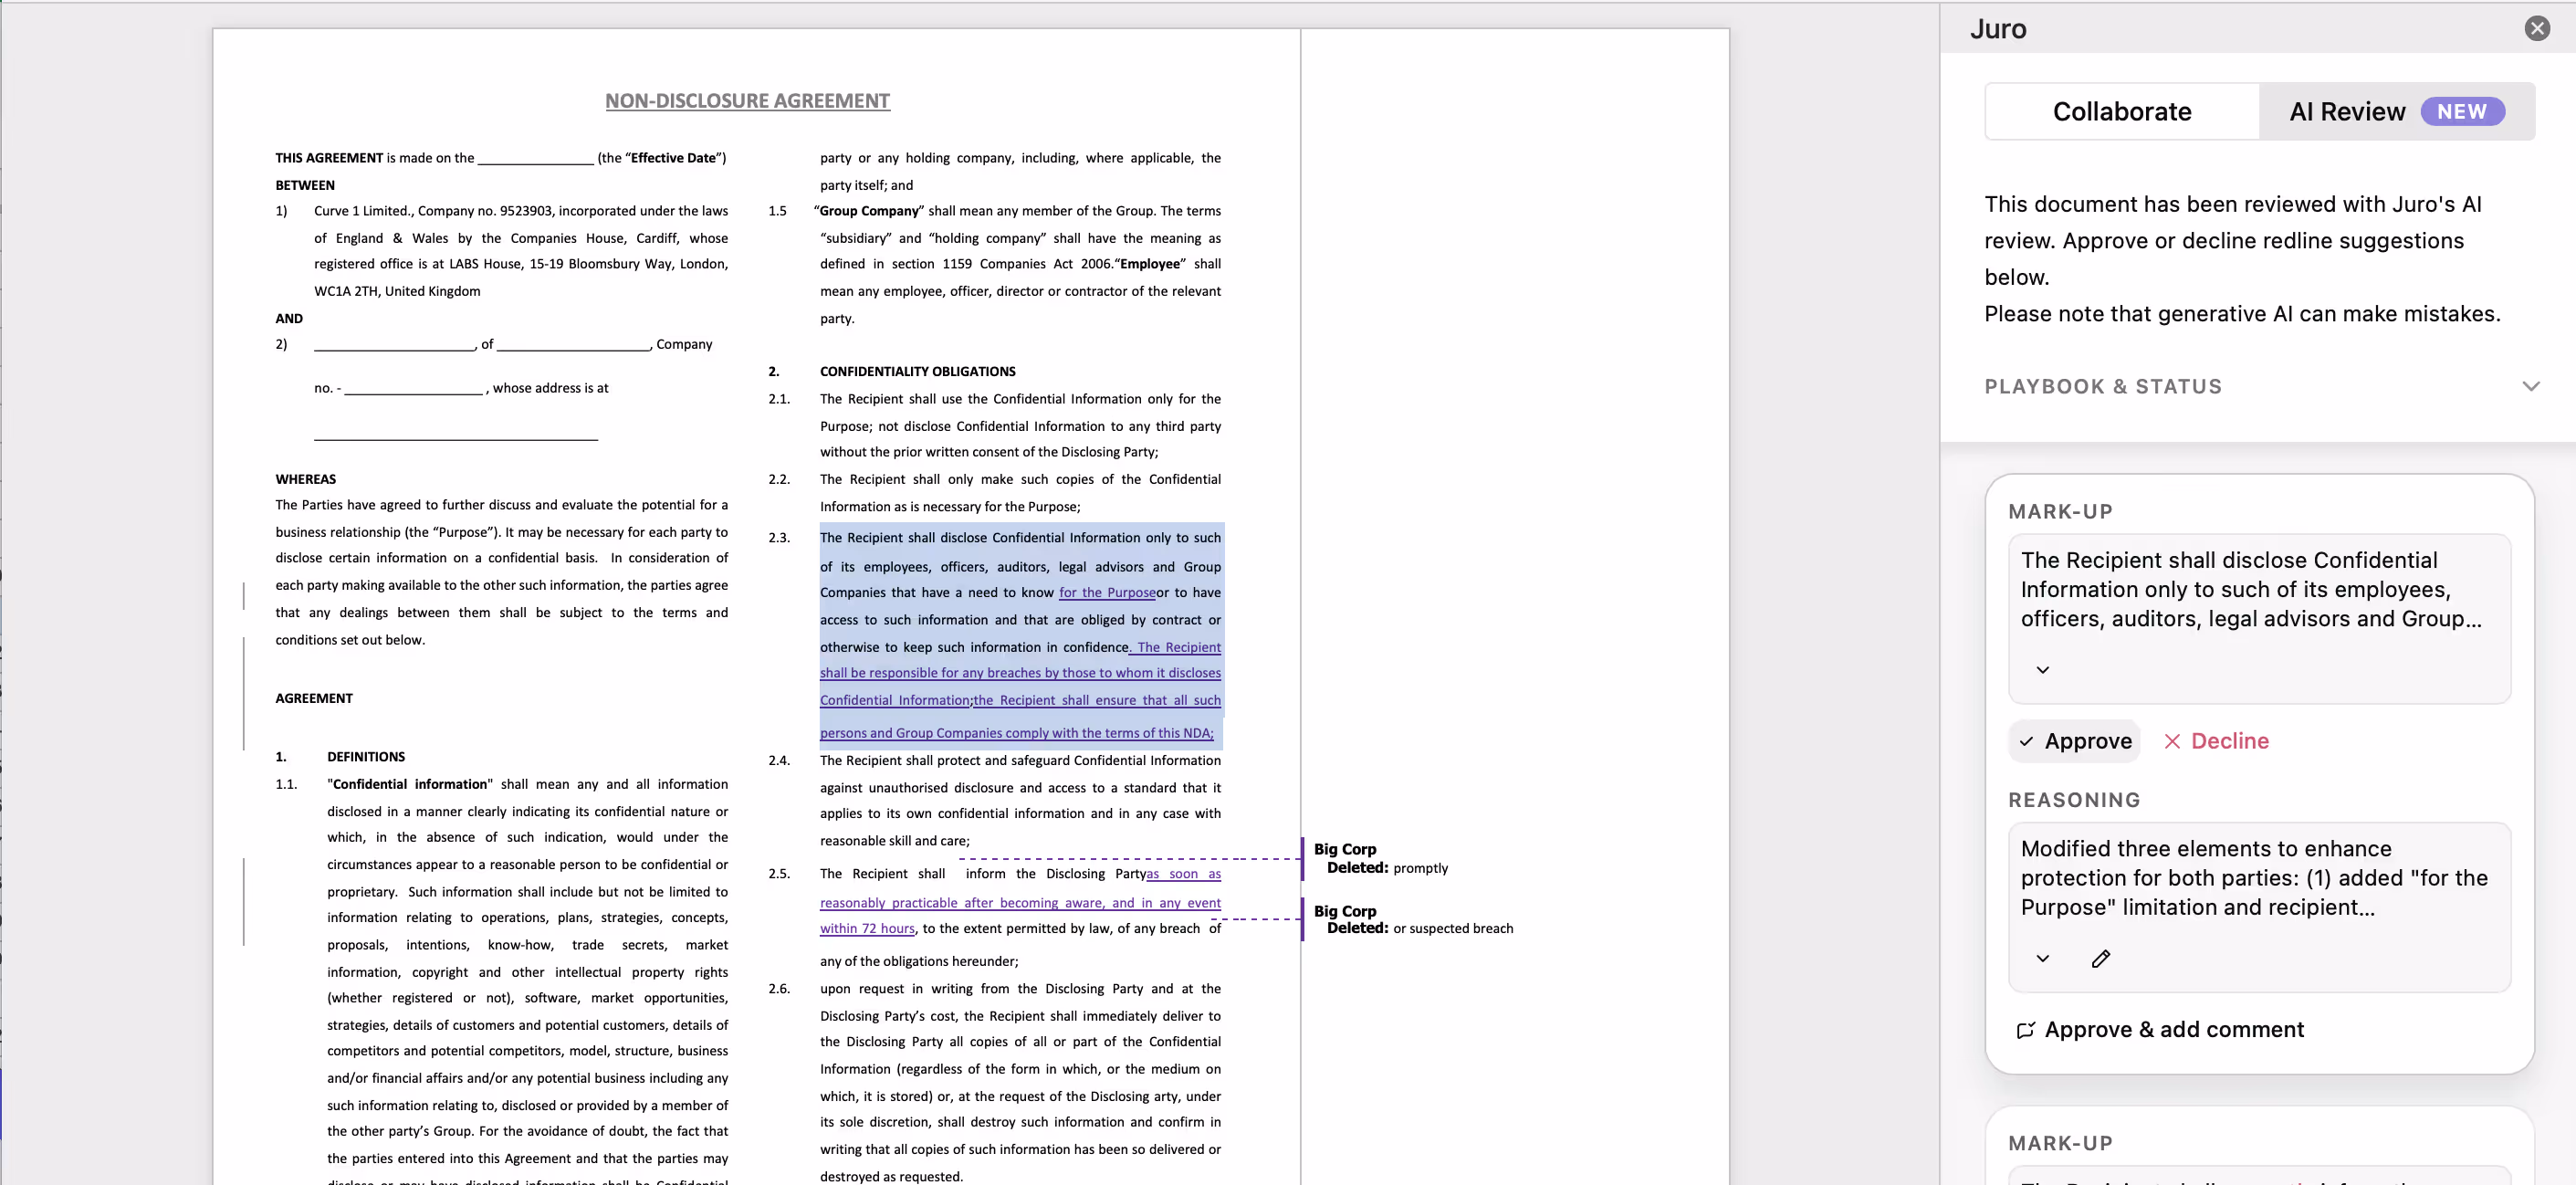Expand the Playbook & Status section
This screenshot has height=1185, width=2576.
pos(2529,386)
